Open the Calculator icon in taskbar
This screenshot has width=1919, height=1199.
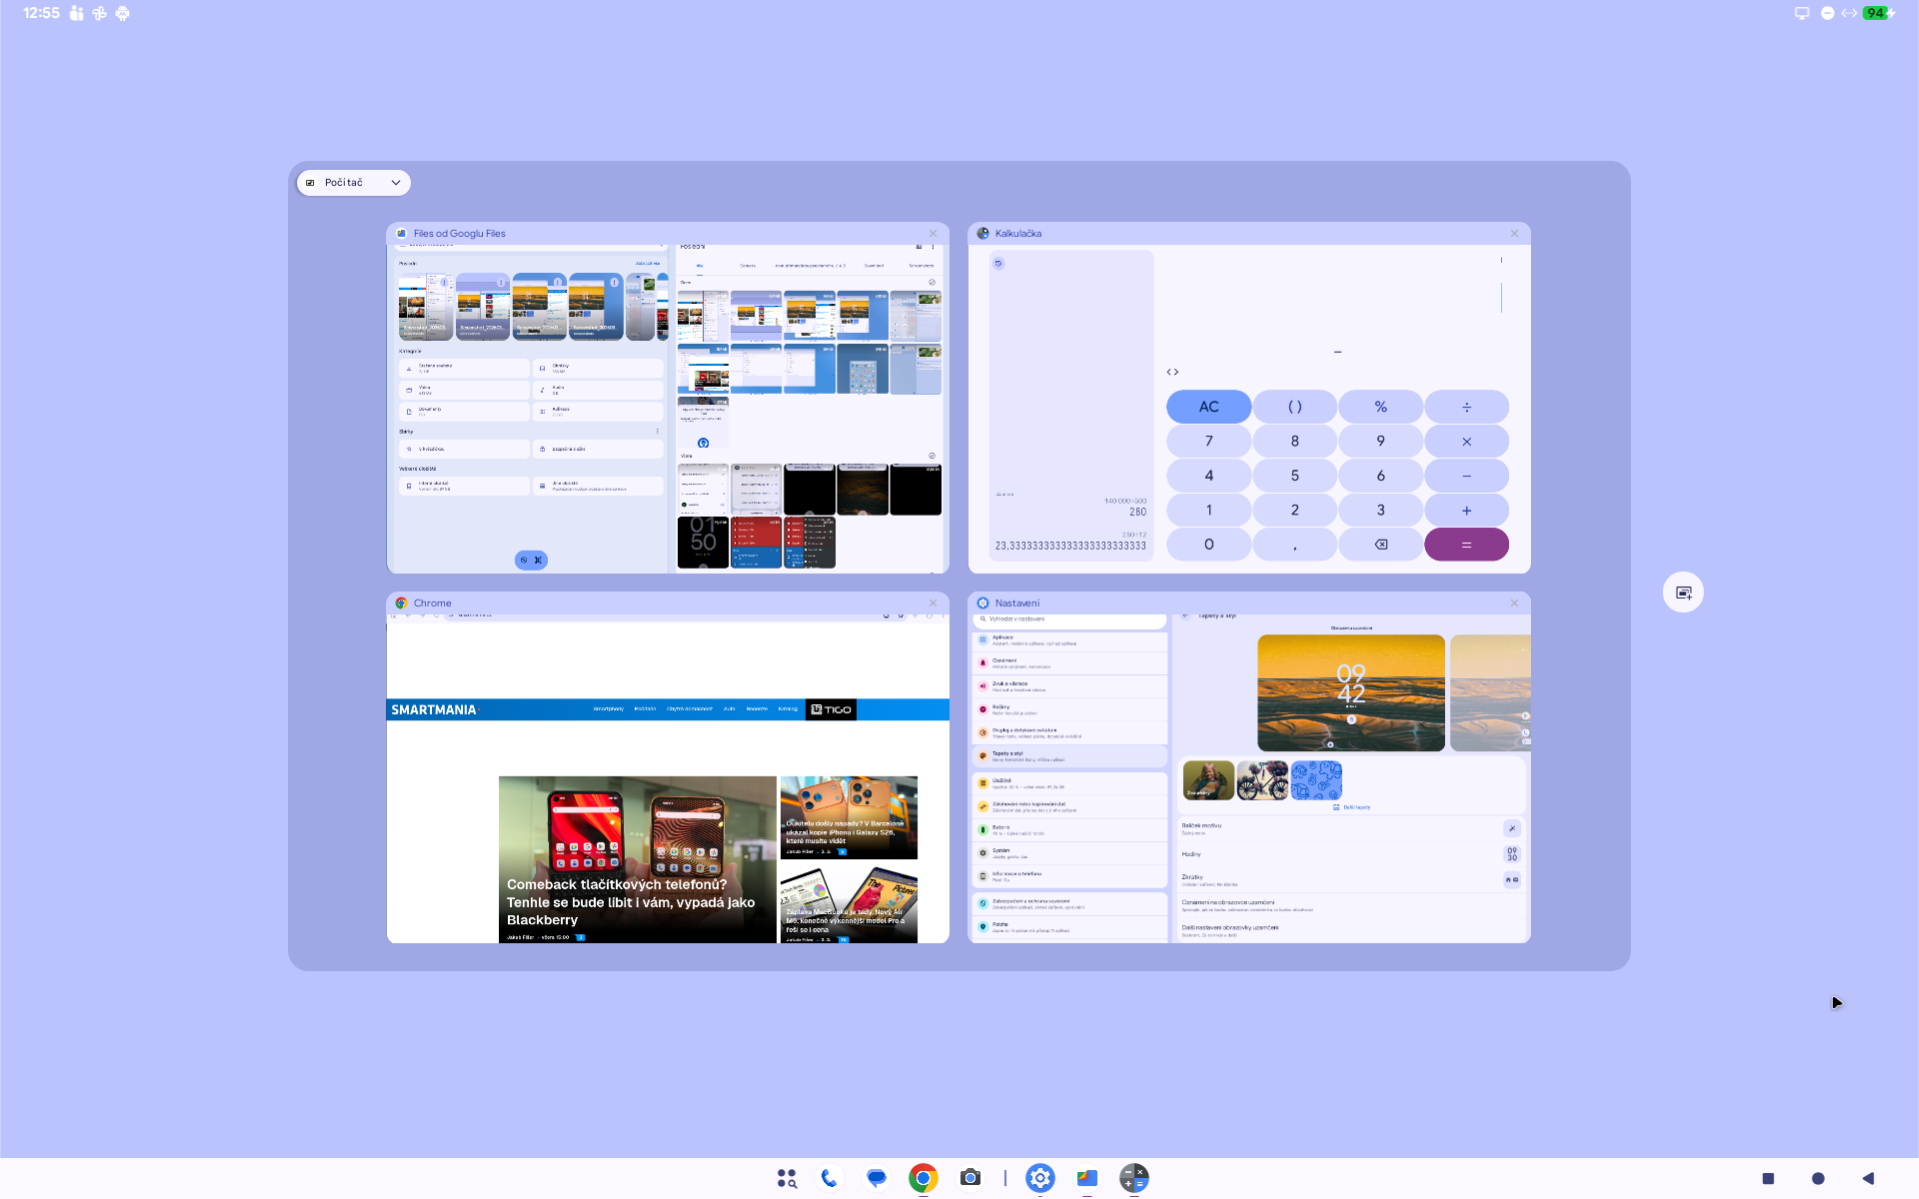coord(1134,1178)
